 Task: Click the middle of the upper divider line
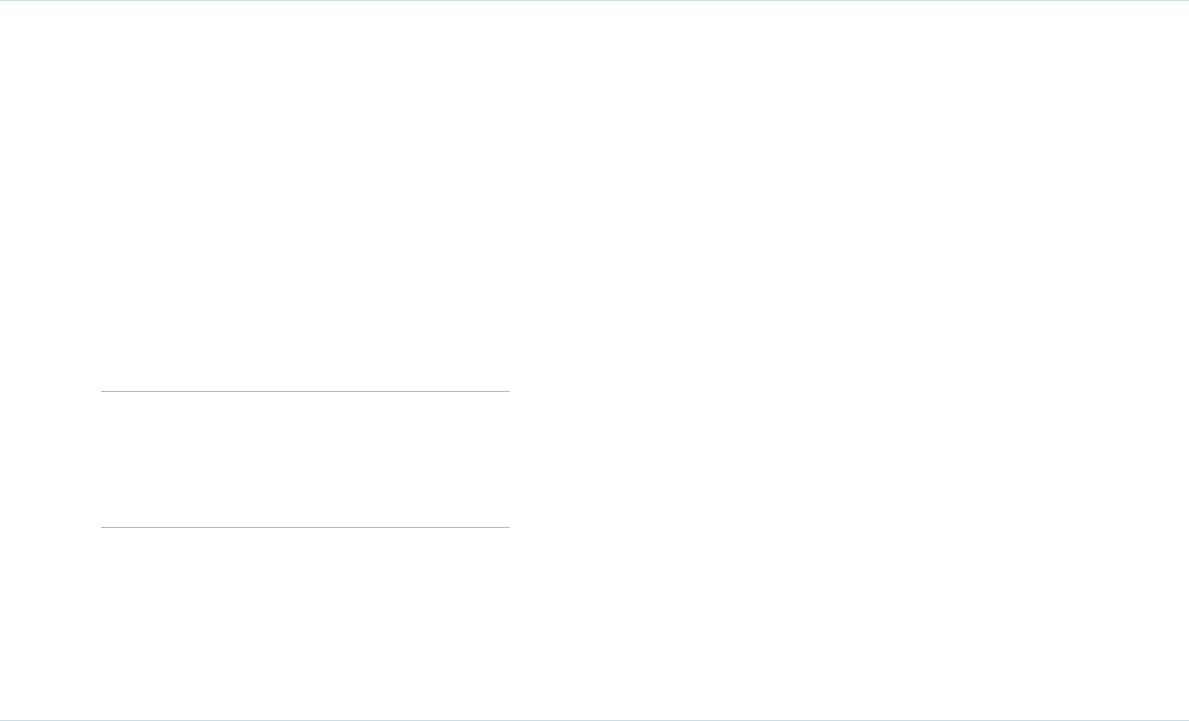[305, 391]
